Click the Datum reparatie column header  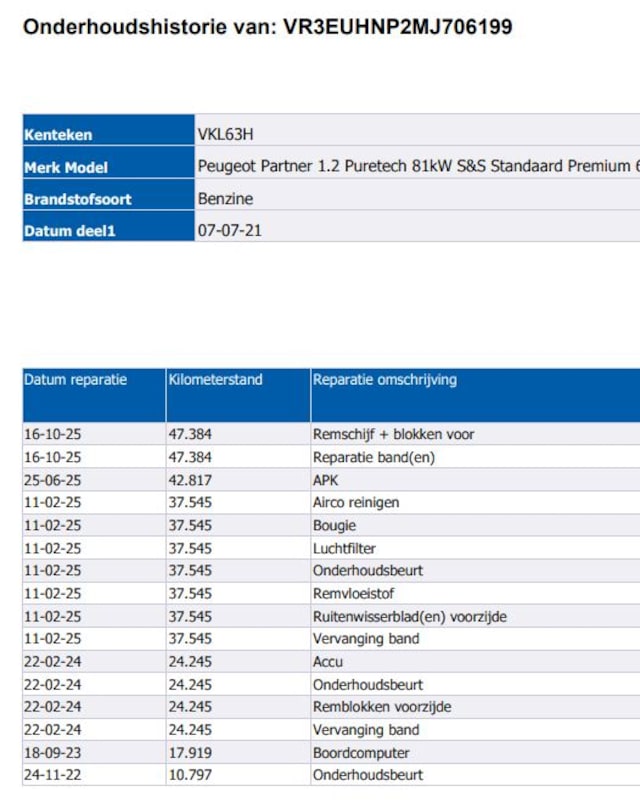[x=76, y=380]
